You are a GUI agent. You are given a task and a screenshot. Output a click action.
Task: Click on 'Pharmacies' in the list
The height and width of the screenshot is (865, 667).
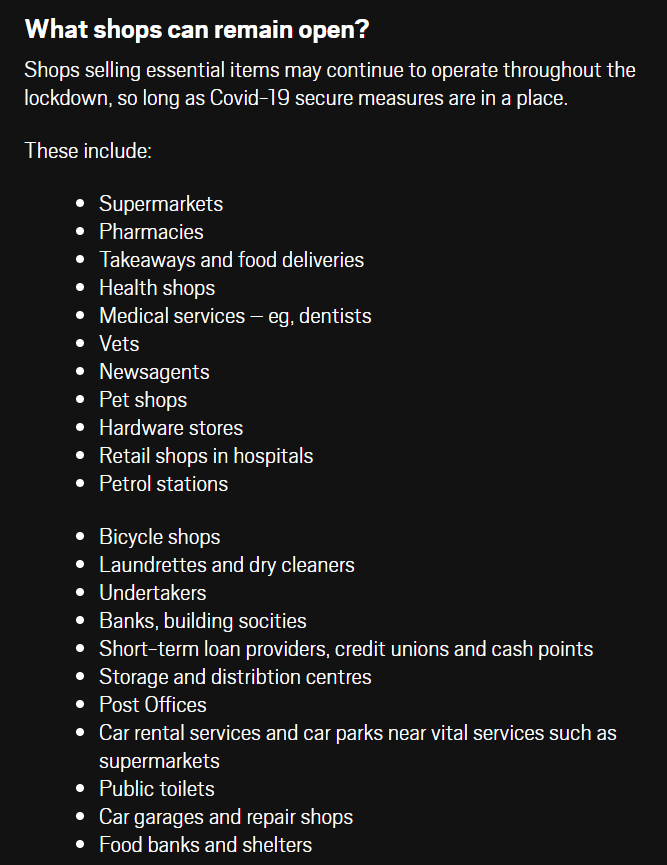coord(151,232)
